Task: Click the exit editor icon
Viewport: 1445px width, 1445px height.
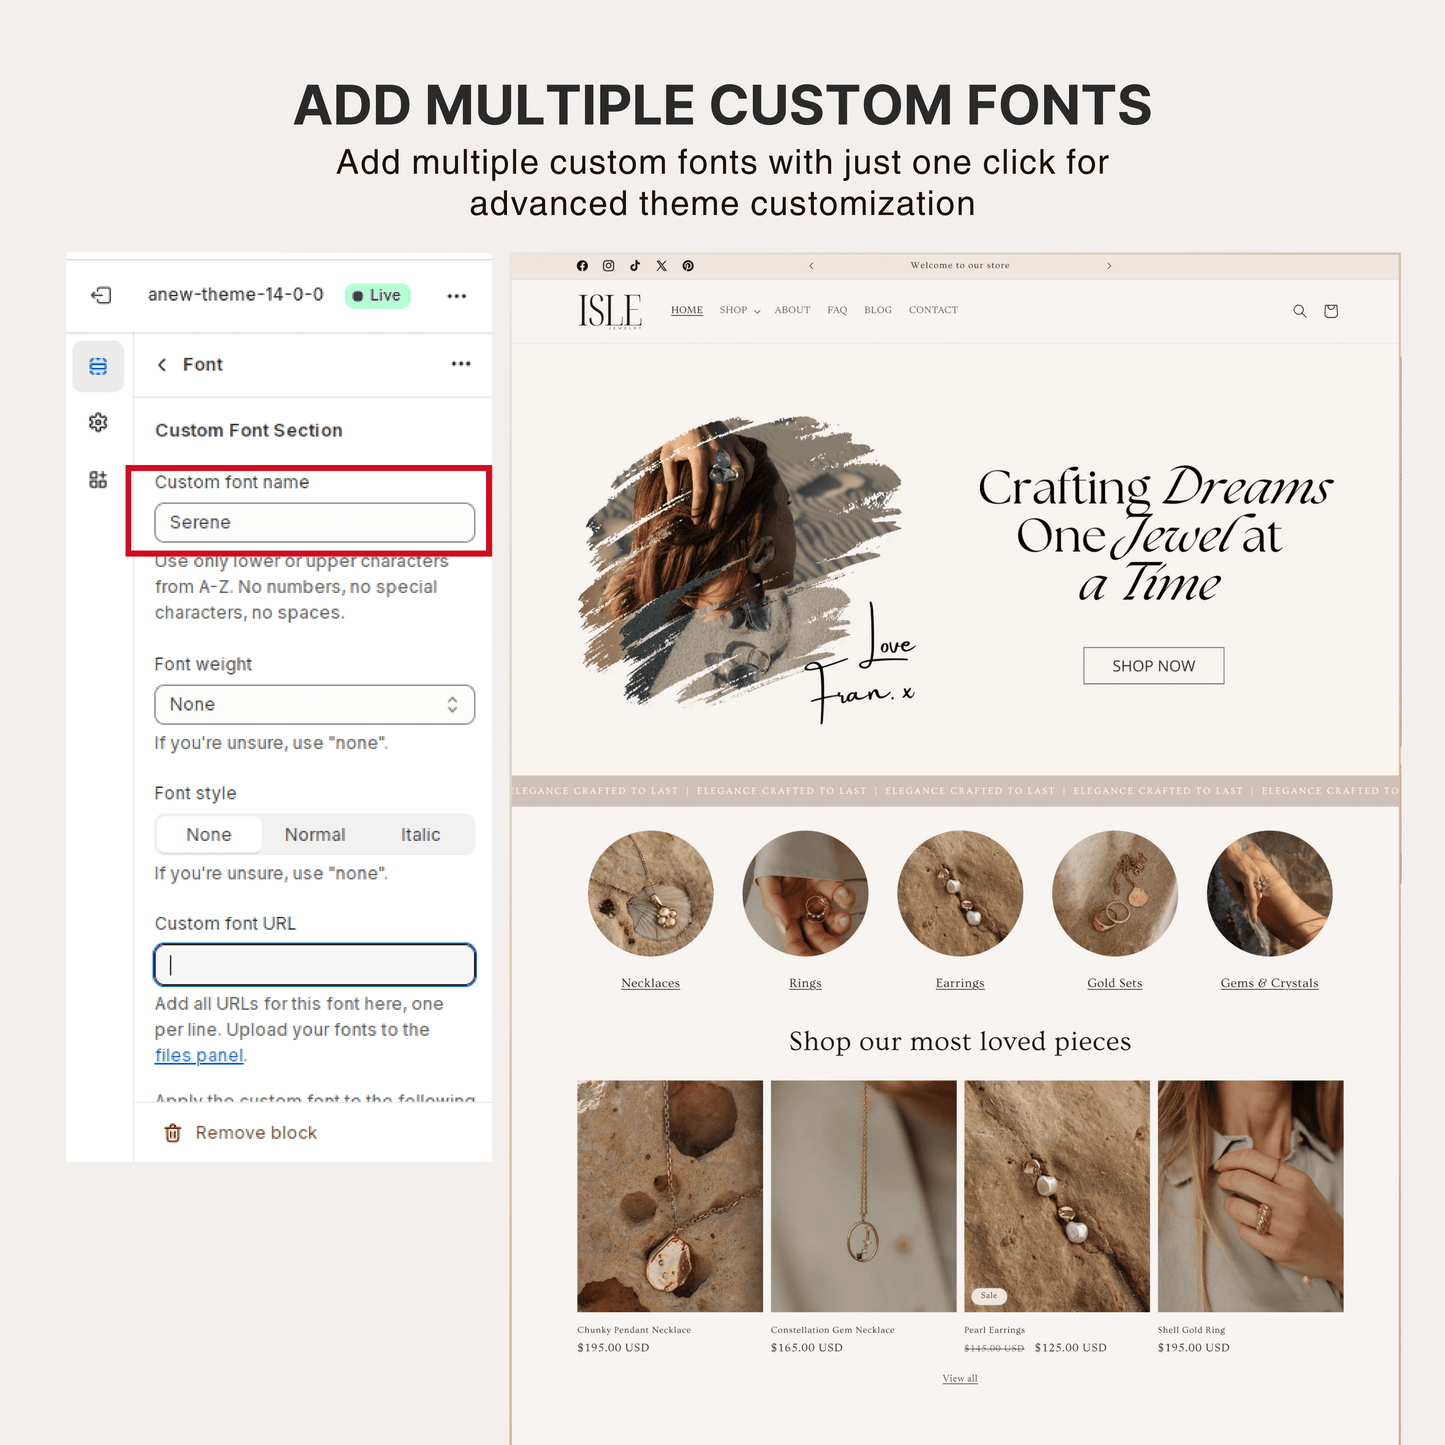Action: pyautogui.click(x=101, y=295)
